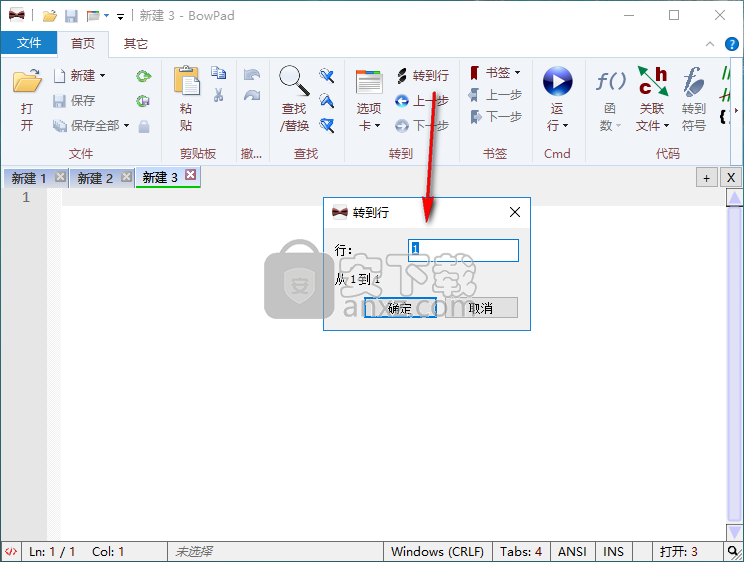Click the Go to Line ribbon button

(x=423, y=75)
